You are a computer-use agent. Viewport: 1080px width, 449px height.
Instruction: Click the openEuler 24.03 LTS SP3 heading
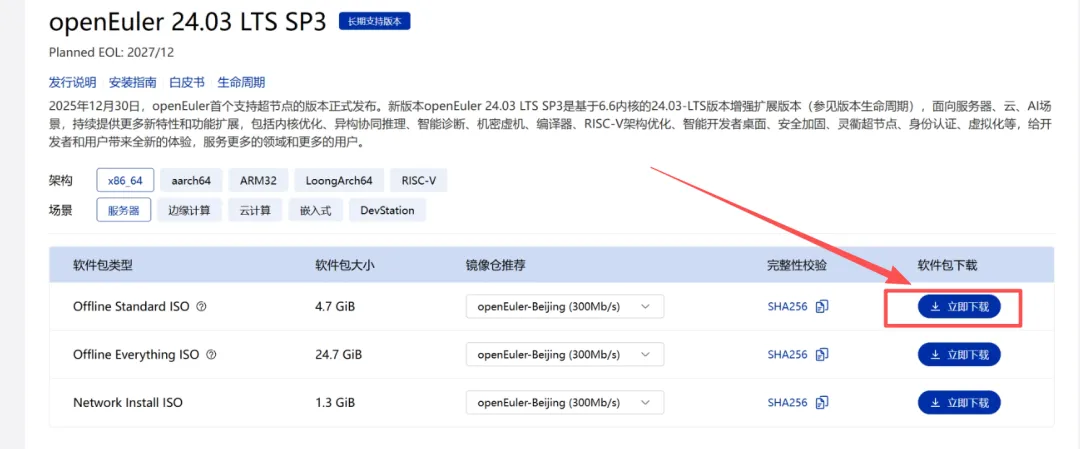click(x=188, y=22)
